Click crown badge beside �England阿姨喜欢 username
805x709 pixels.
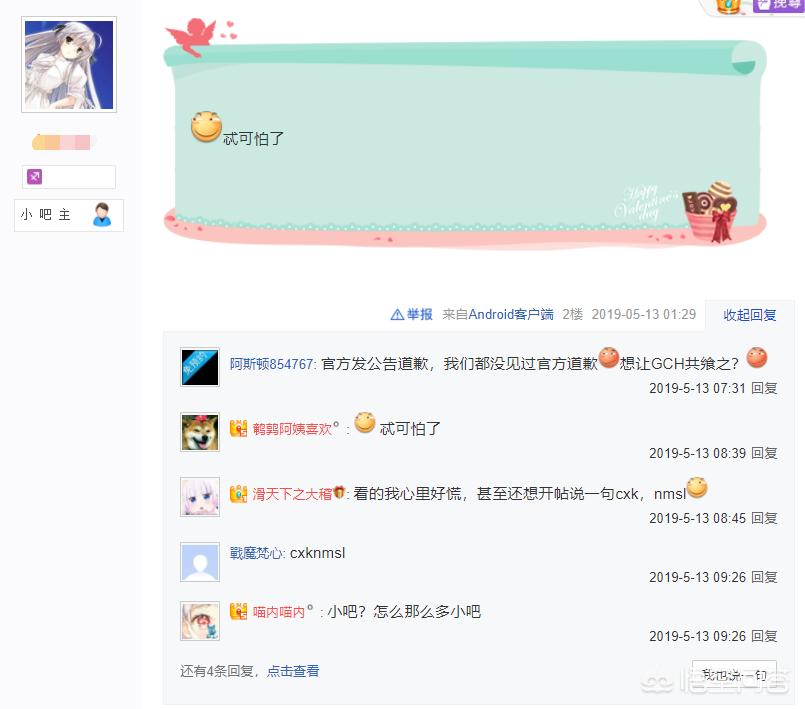pos(238,428)
